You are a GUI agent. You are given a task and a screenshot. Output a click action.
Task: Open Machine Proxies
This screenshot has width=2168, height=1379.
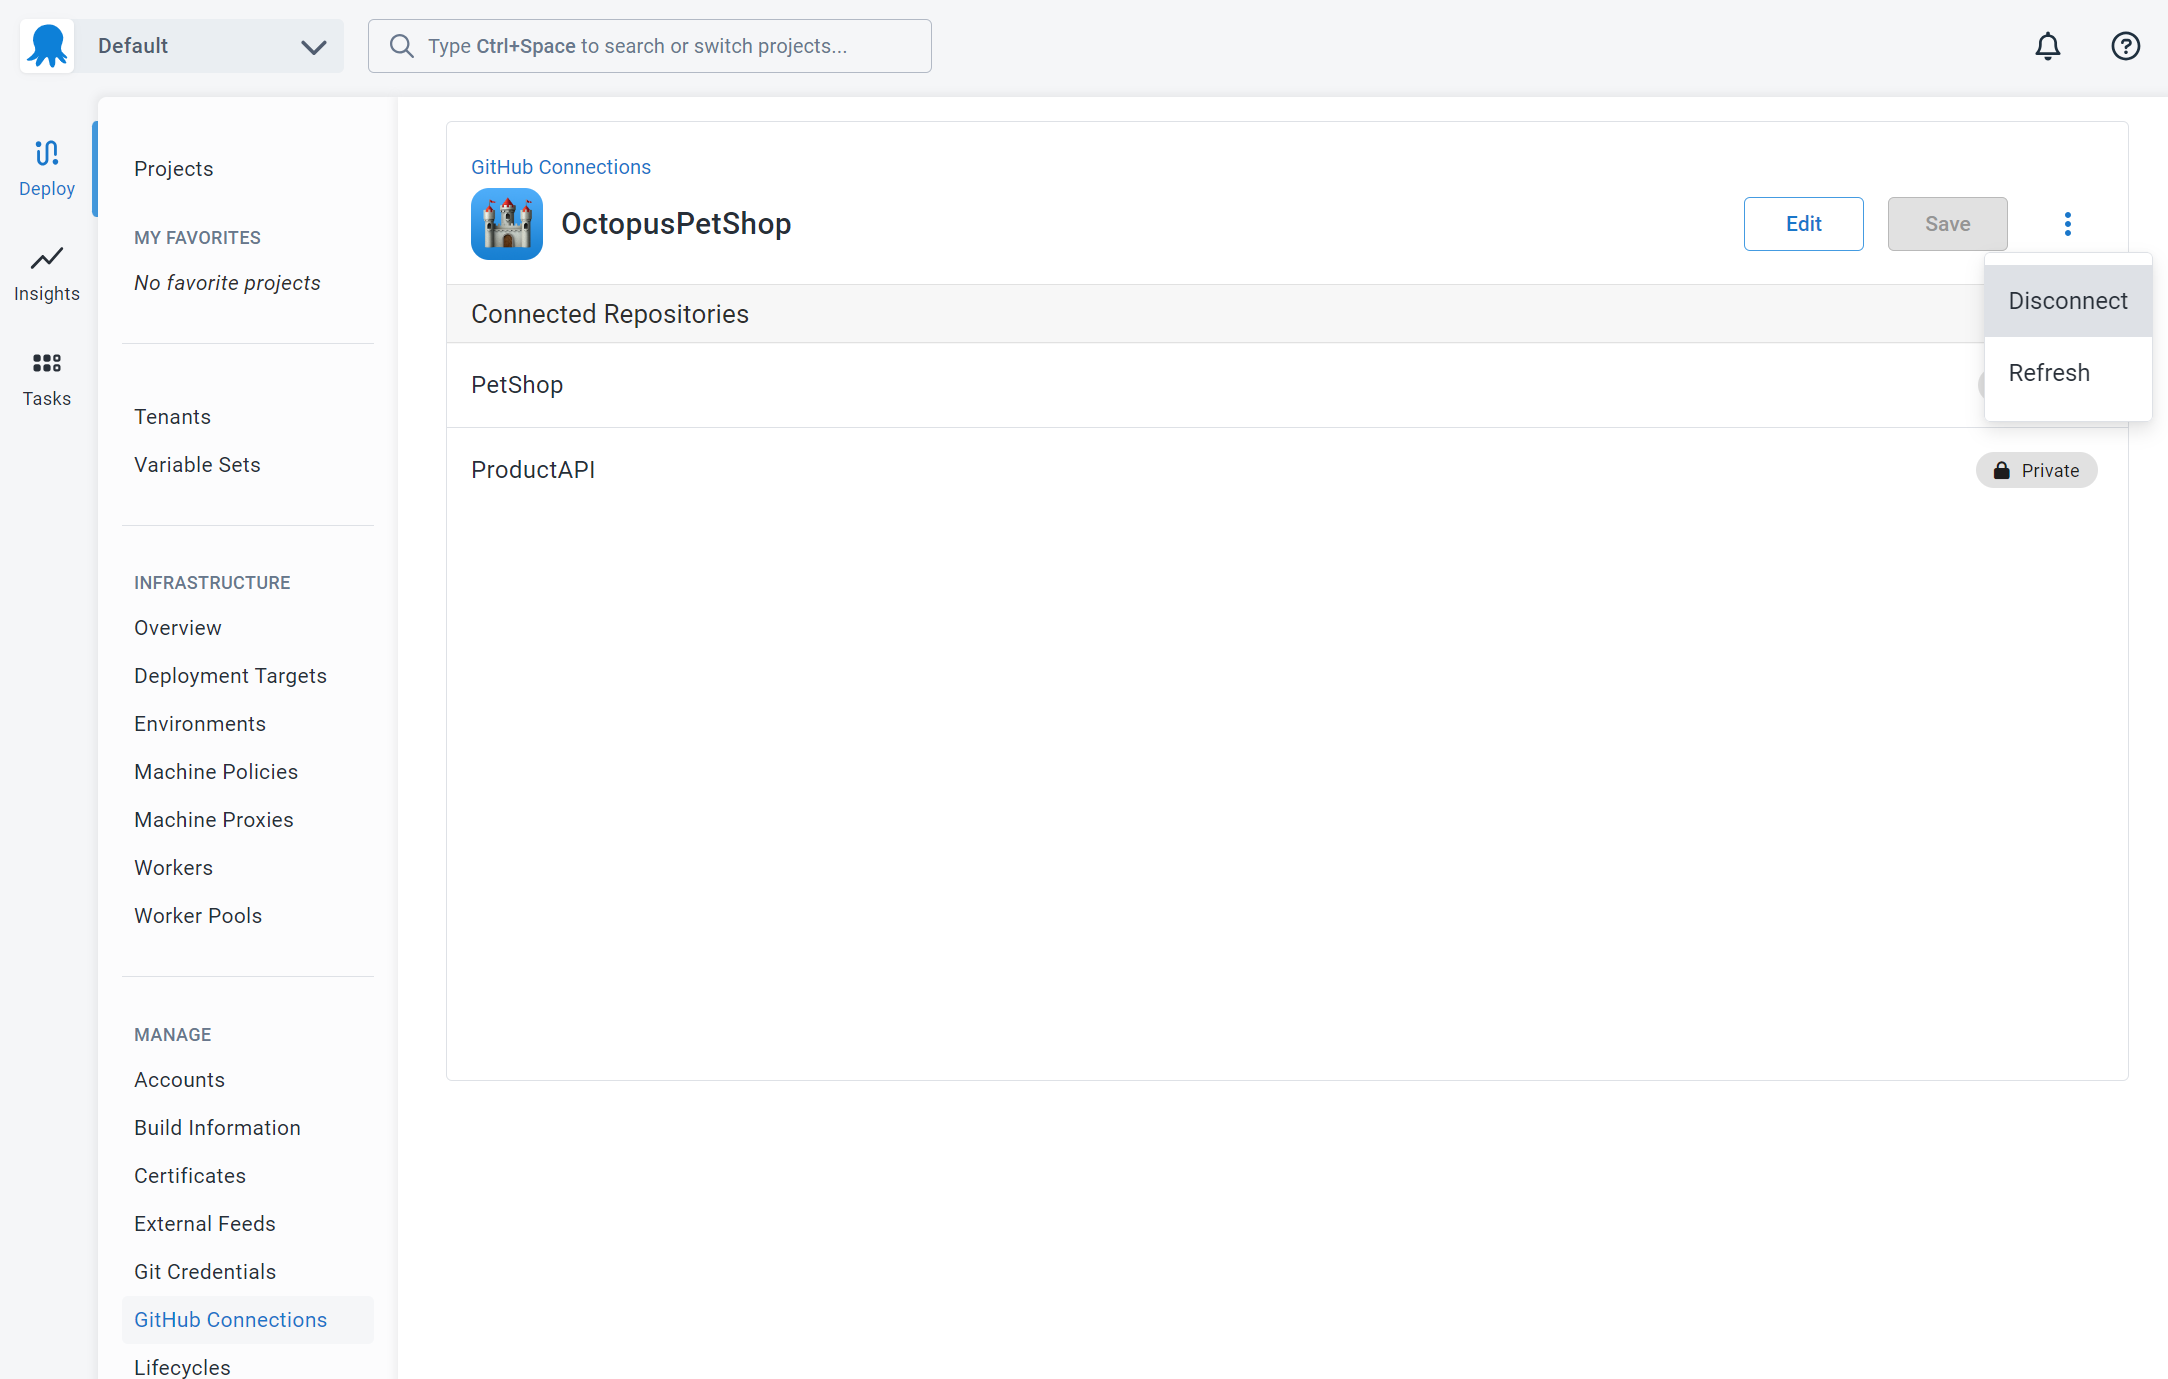(214, 820)
